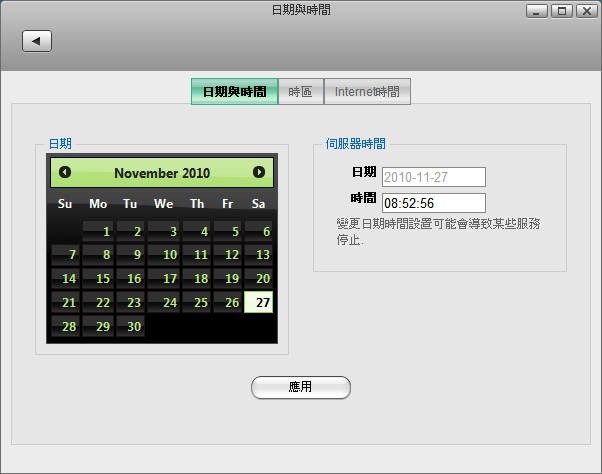Click the back arrow button
This screenshot has width=602, height=474.
pos(37,41)
